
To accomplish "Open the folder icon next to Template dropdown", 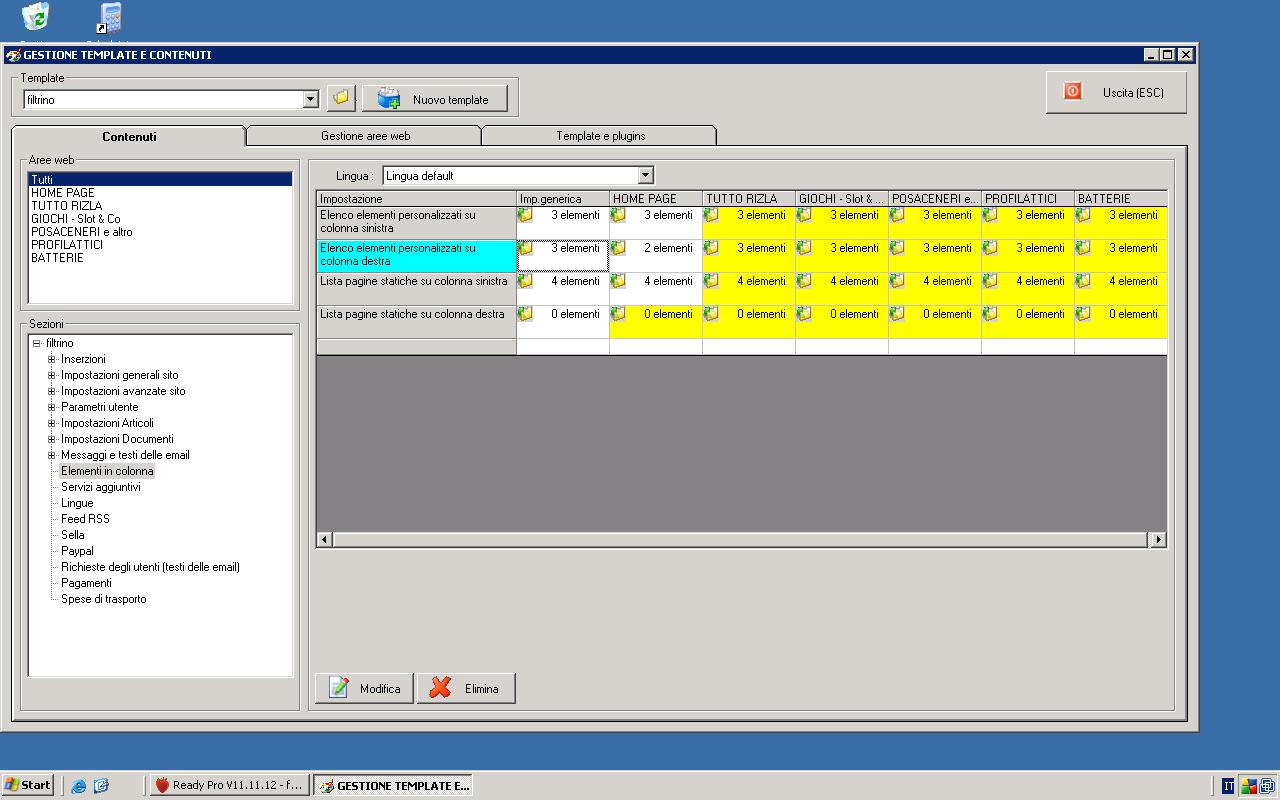I will coord(342,98).
